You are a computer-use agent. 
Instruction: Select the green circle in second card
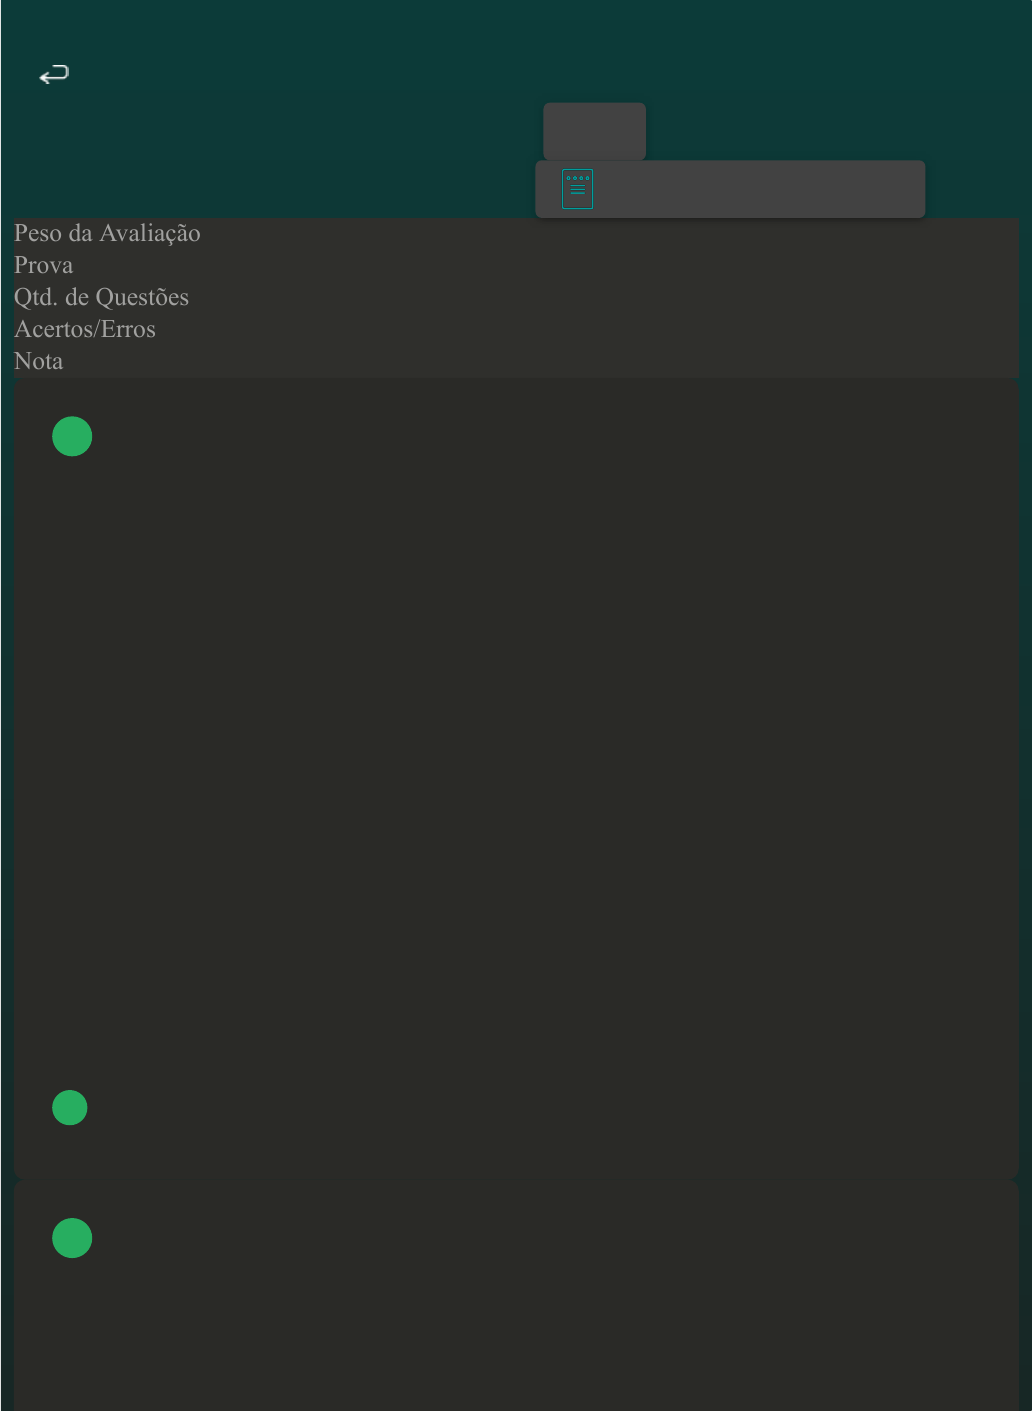(72, 1238)
